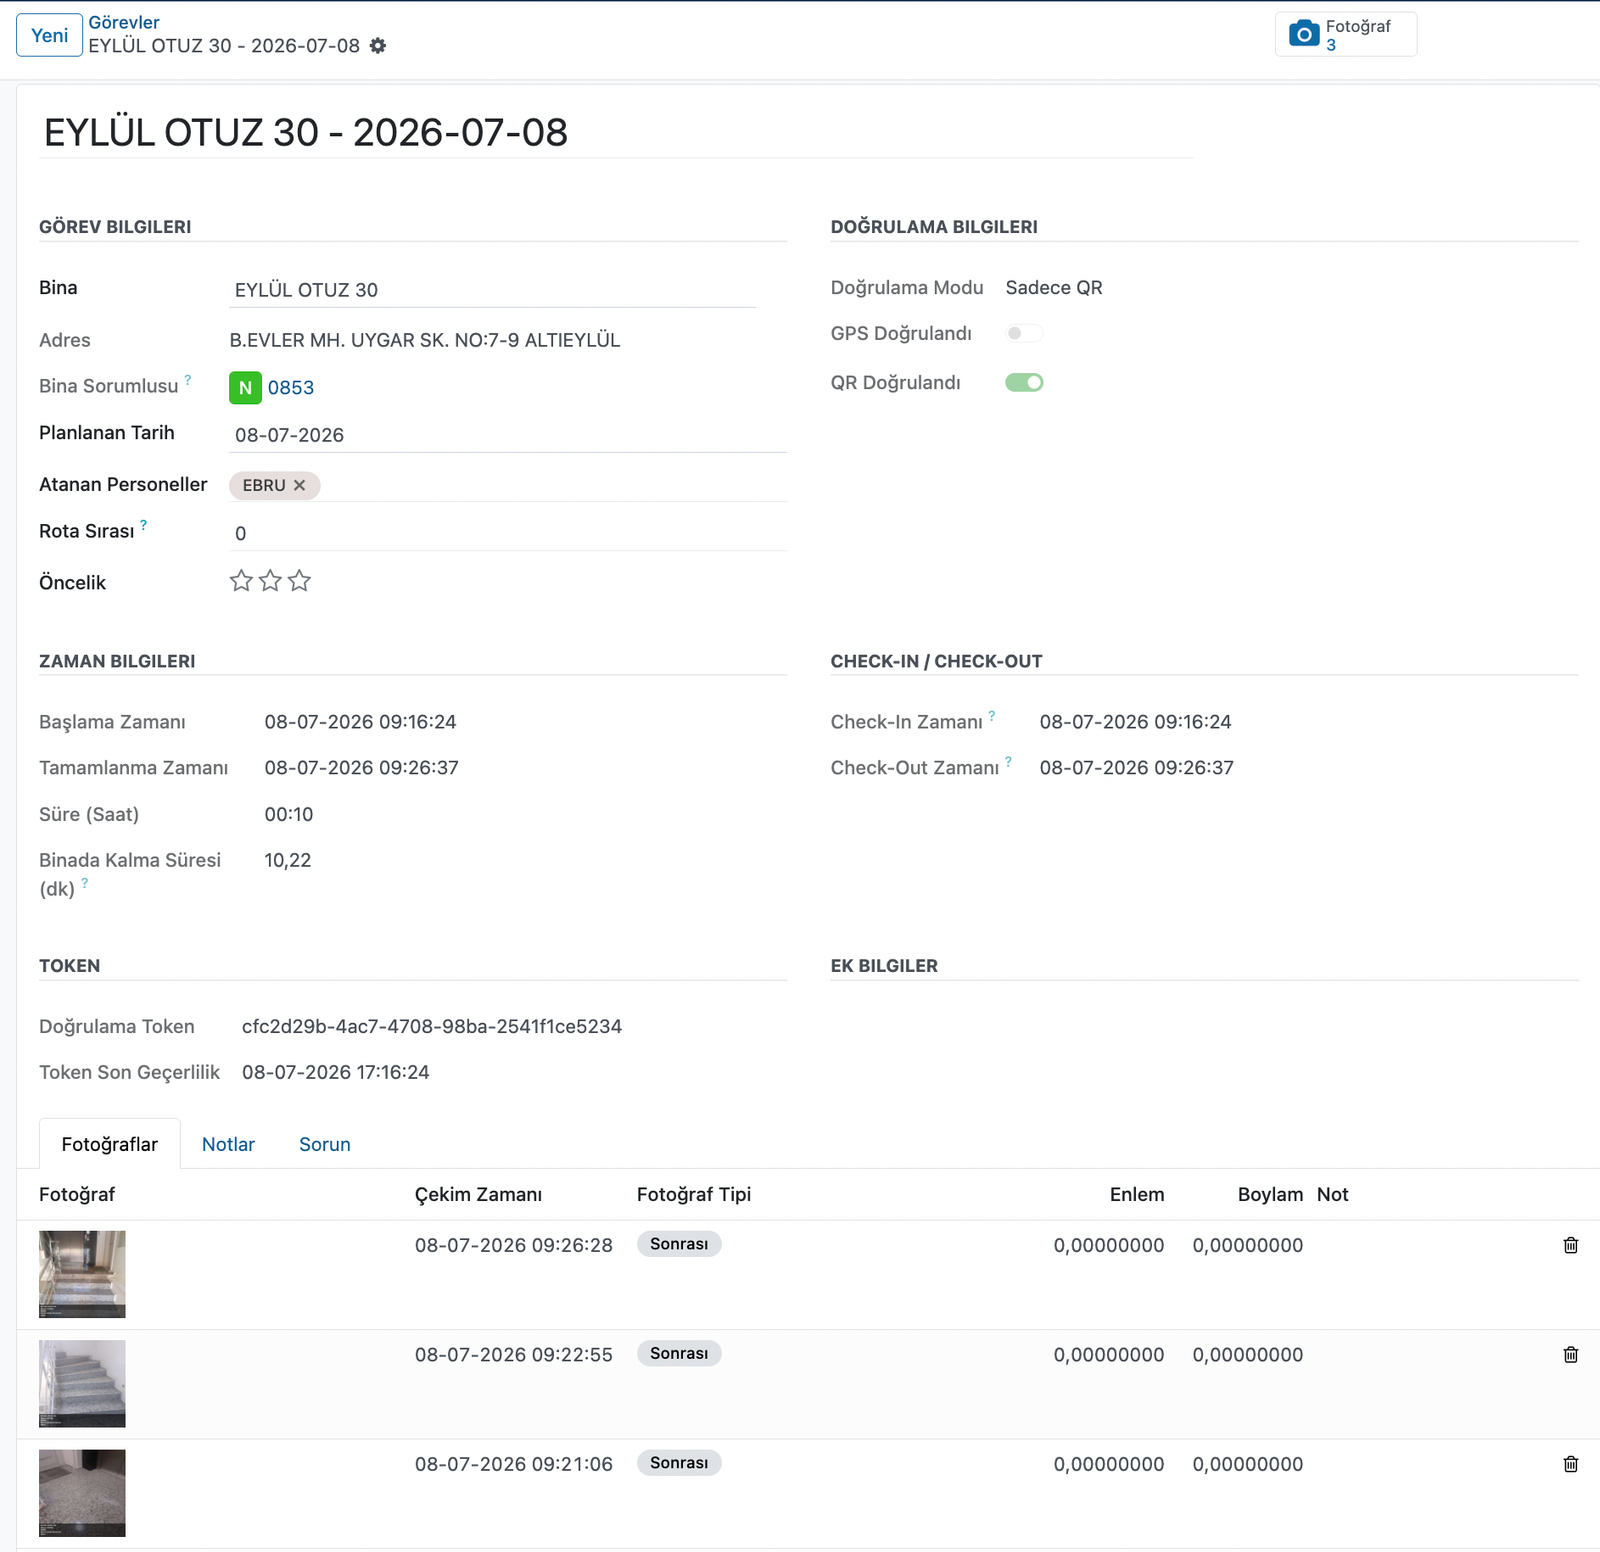Open the Fotoğraf camera stat button
1600x1552 pixels.
[x=1345, y=35]
